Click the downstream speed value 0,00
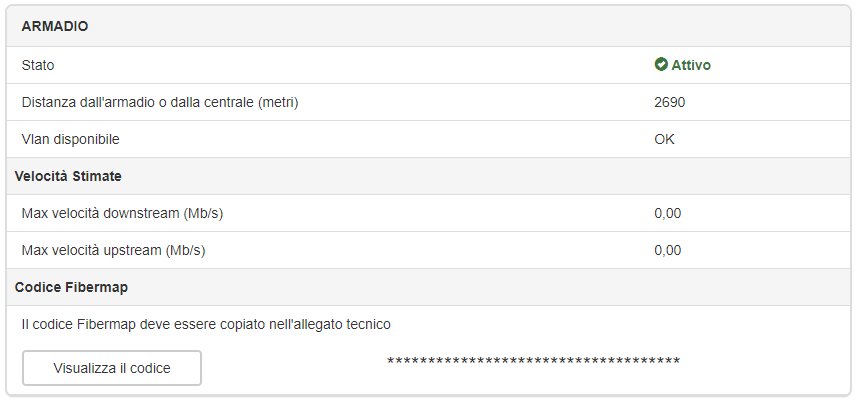This screenshot has height=403, width=863. pyautogui.click(x=668, y=214)
